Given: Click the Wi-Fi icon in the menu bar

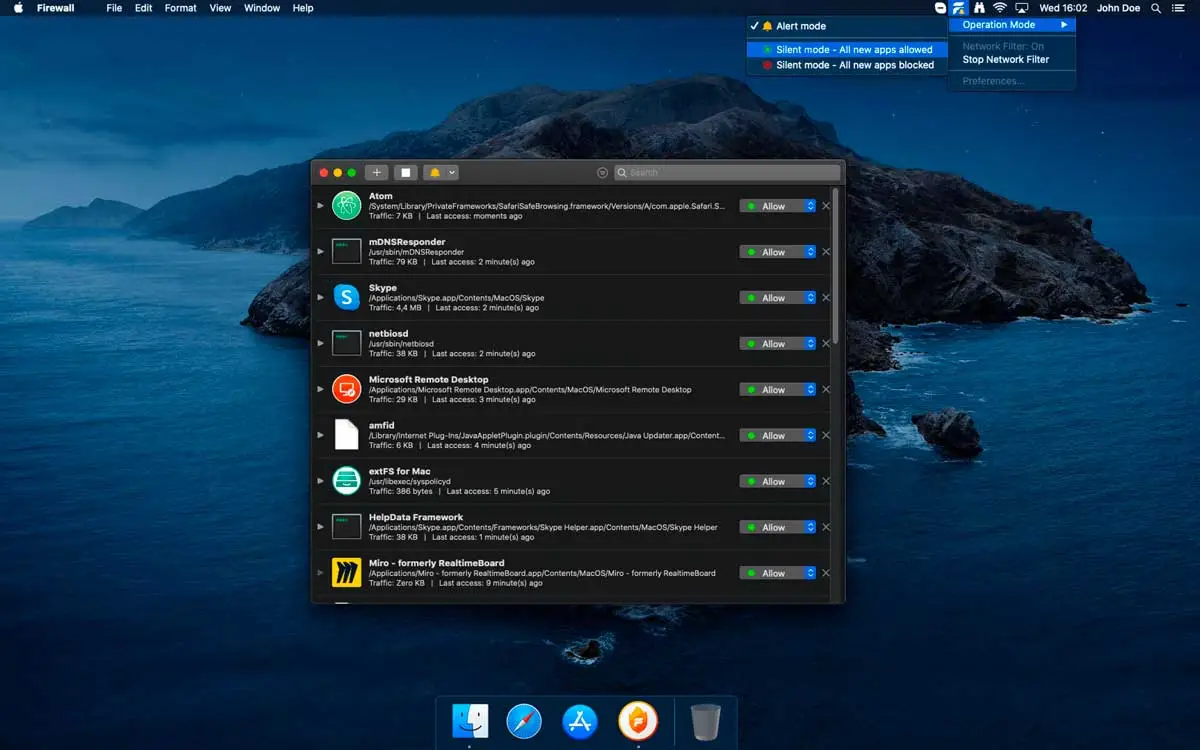Looking at the screenshot, I should [1000, 8].
